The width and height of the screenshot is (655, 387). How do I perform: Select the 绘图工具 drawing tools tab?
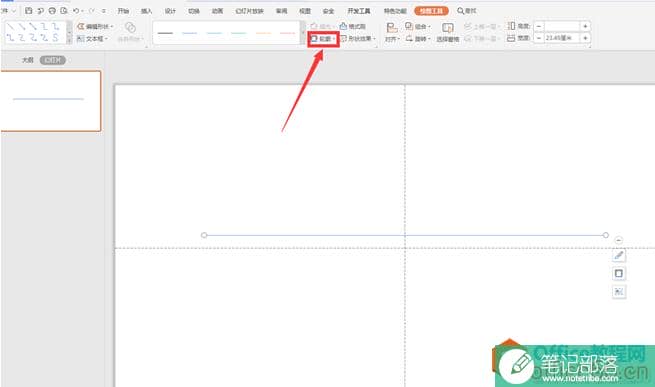pyautogui.click(x=432, y=11)
